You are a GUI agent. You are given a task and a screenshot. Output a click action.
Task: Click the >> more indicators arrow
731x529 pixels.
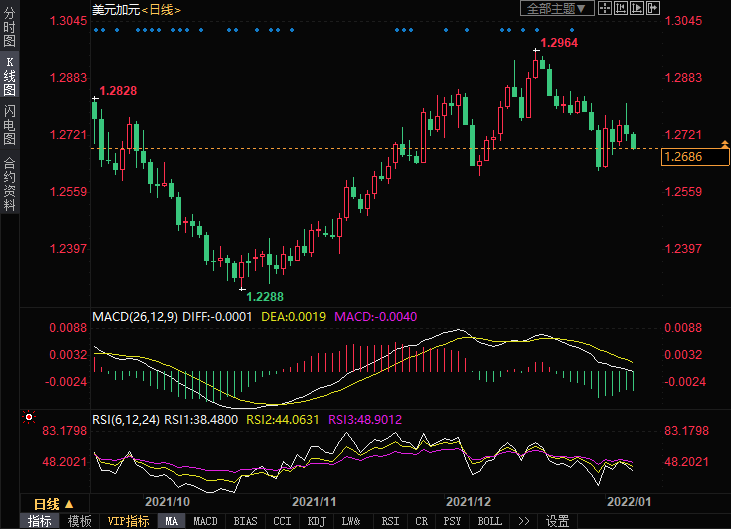[524, 521]
